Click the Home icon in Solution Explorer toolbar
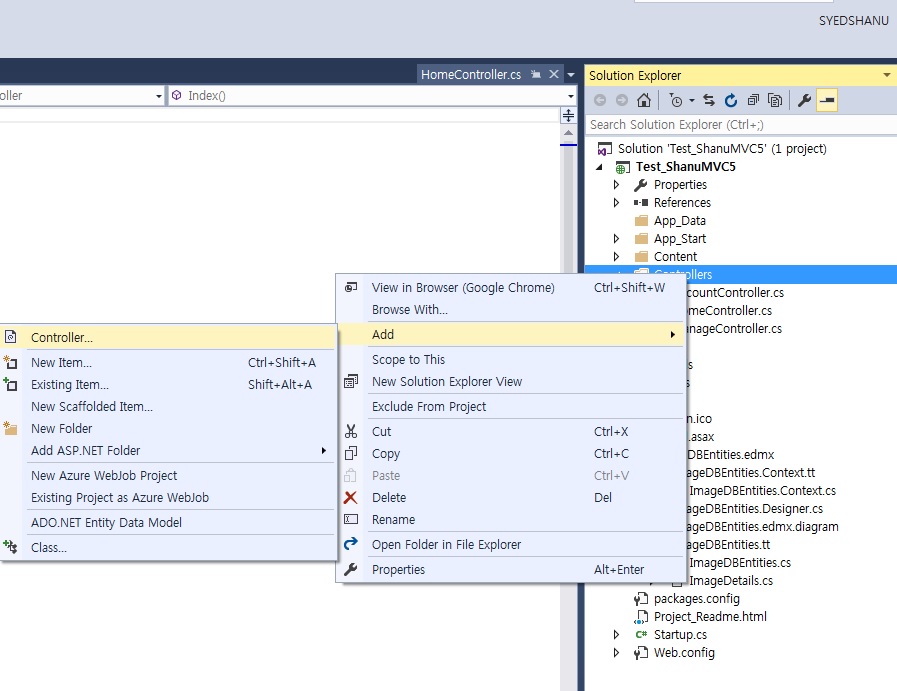Screen dimensions: 897x691 644,100
